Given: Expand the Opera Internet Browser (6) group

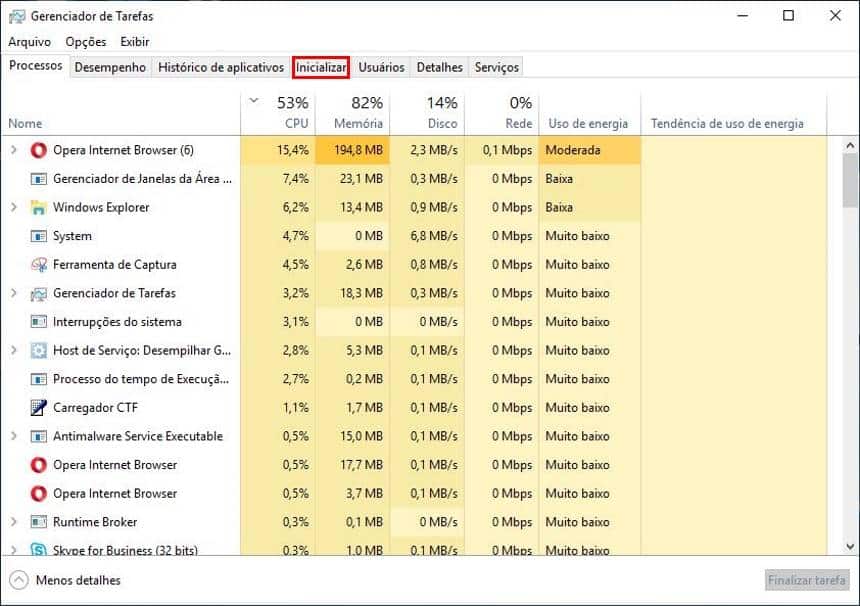Looking at the screenshot, I should (14, 150).
